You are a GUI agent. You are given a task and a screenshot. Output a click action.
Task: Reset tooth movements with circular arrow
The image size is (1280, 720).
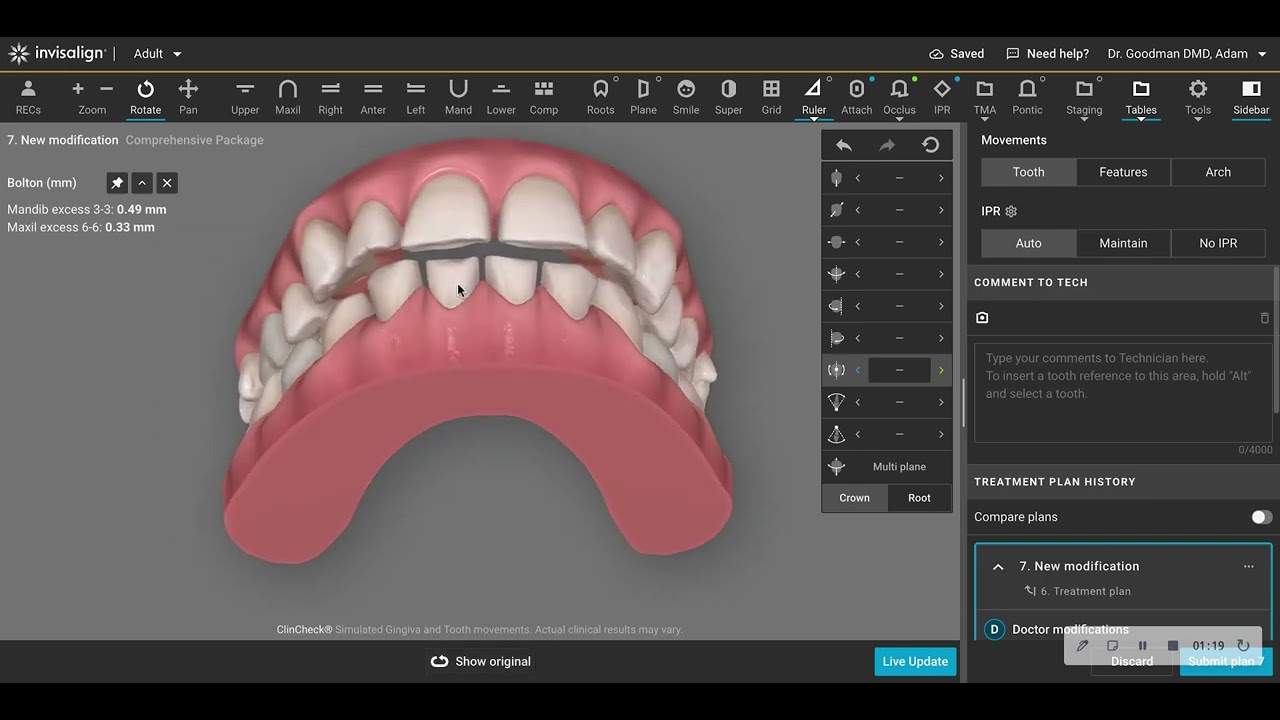931,145
